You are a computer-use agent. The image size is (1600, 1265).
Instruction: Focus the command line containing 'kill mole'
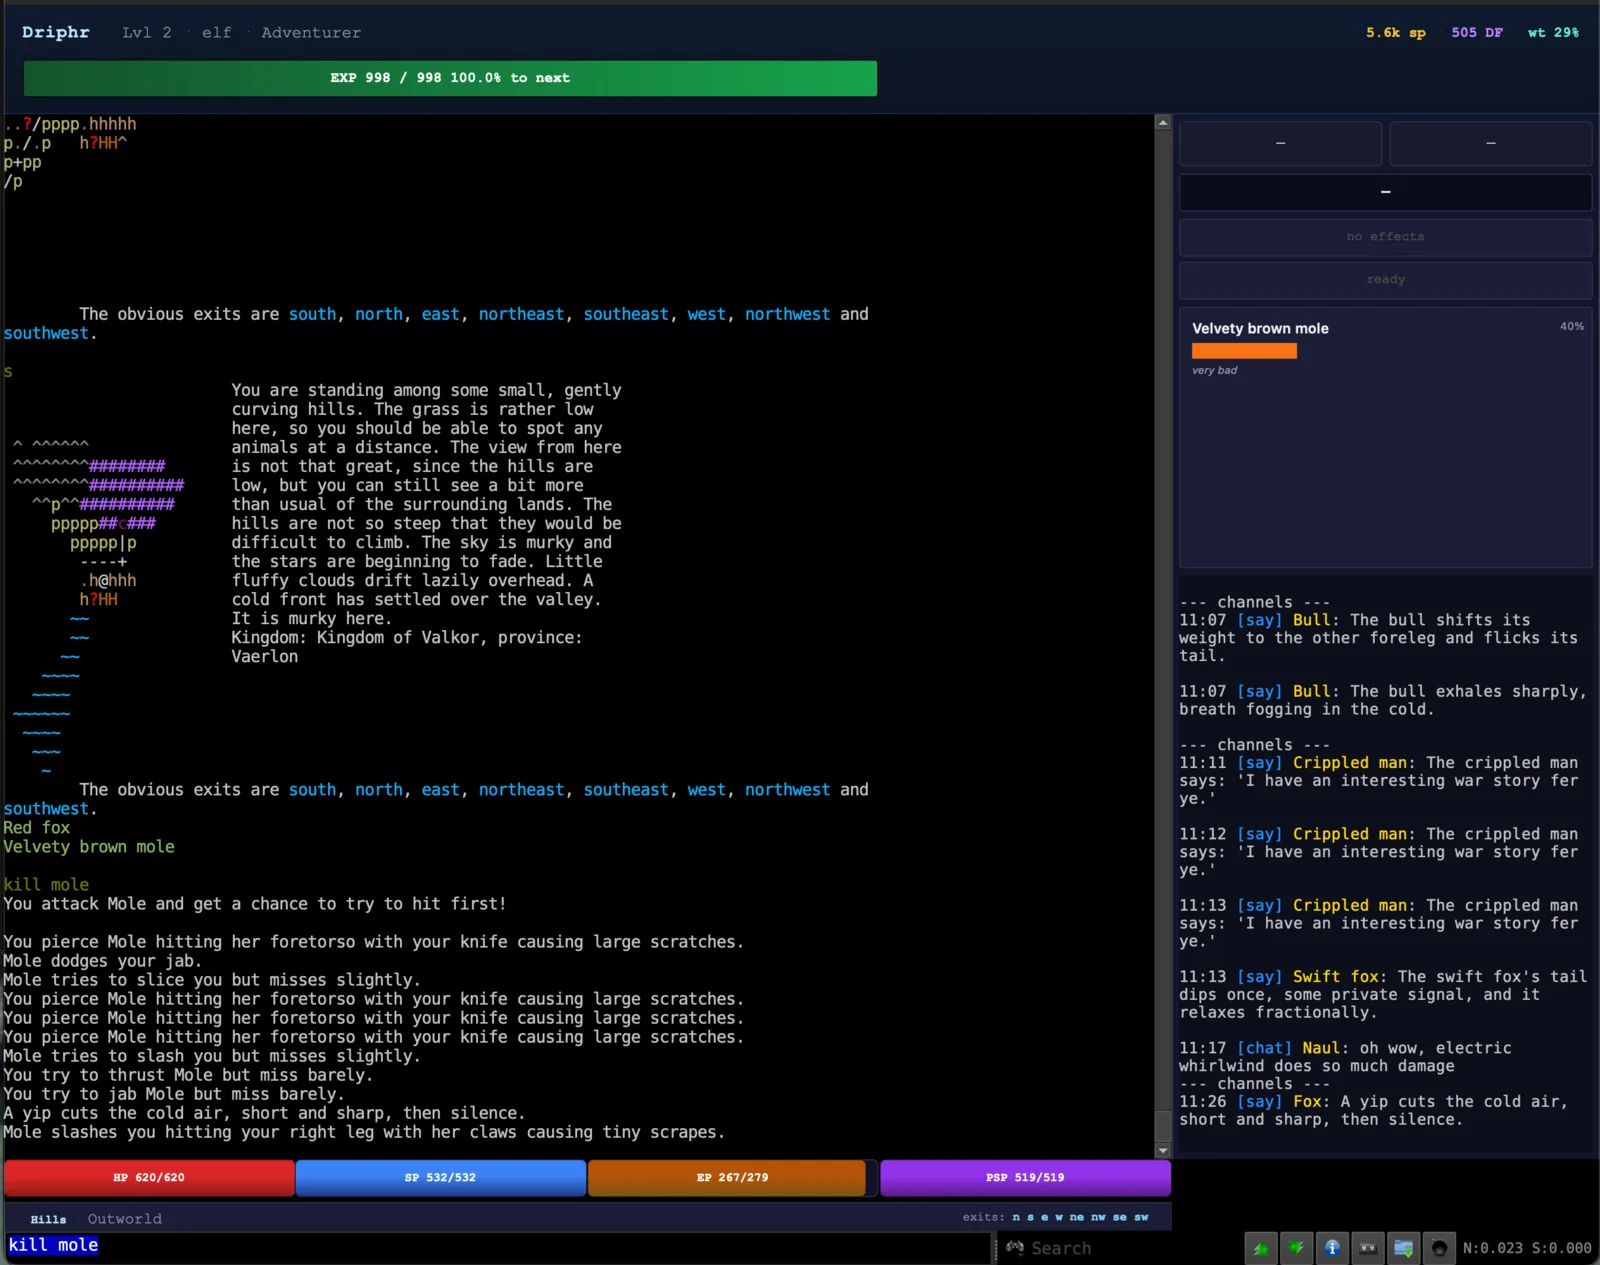tap(496, 1246)
